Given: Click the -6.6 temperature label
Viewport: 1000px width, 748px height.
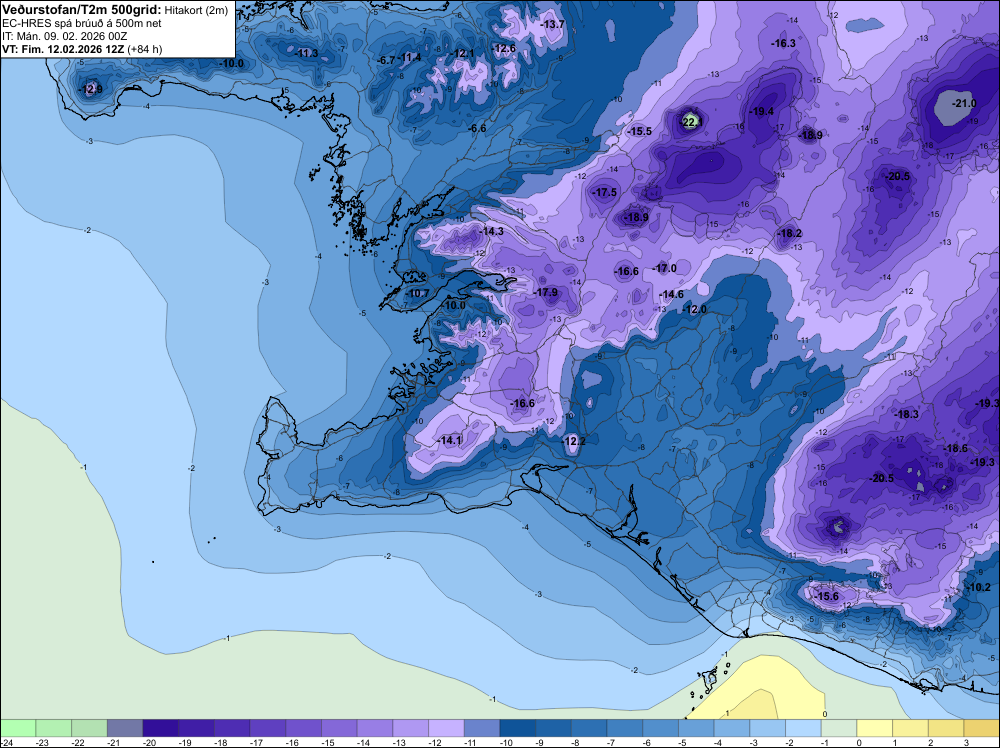Looking at the screenshot, I should click(x=476, y=128).
